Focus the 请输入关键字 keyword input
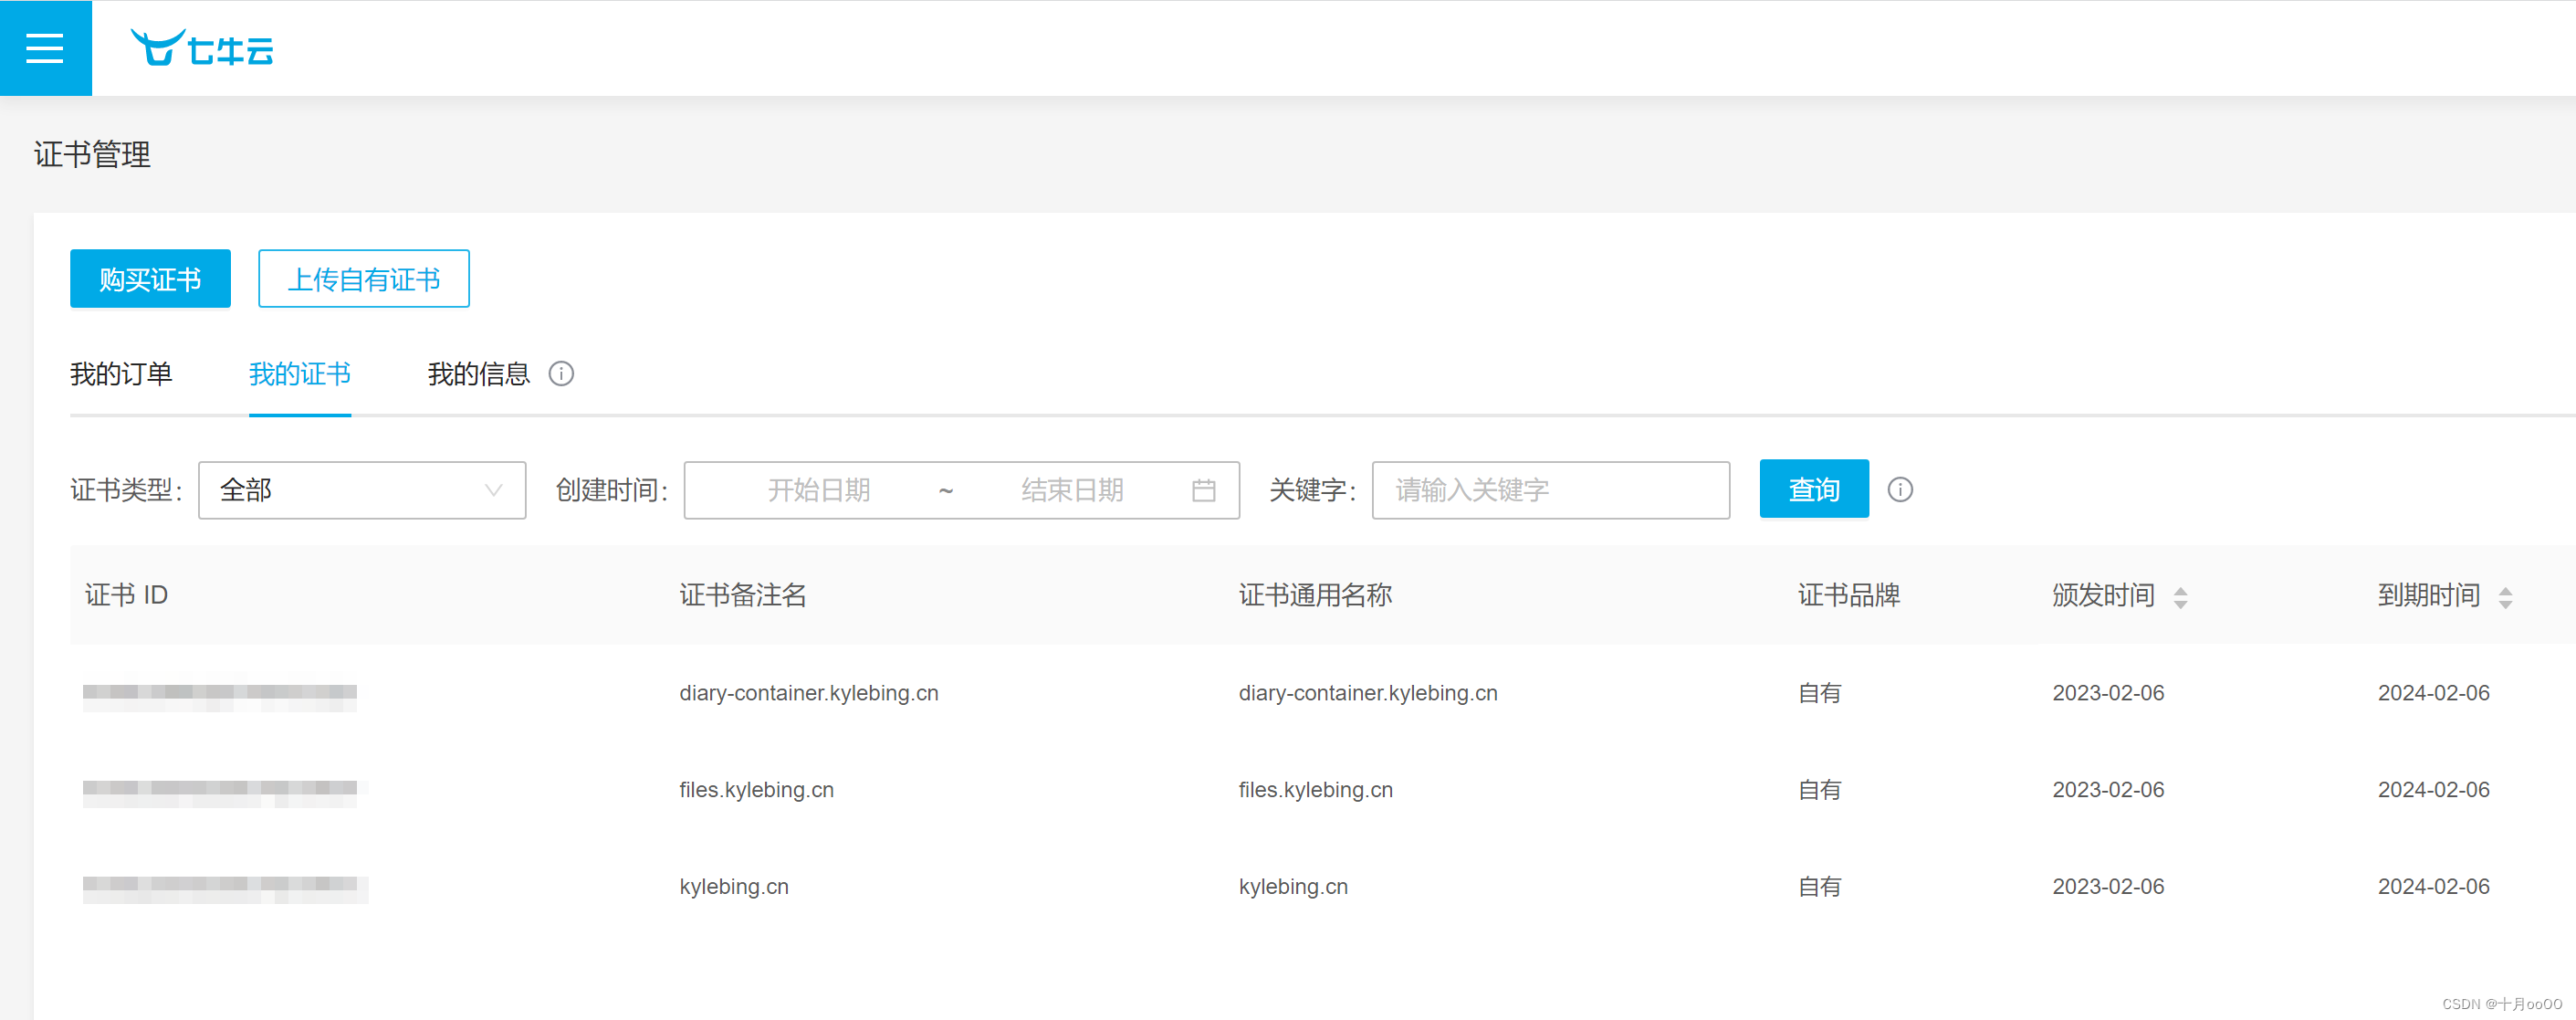 tap(1550, 490)
